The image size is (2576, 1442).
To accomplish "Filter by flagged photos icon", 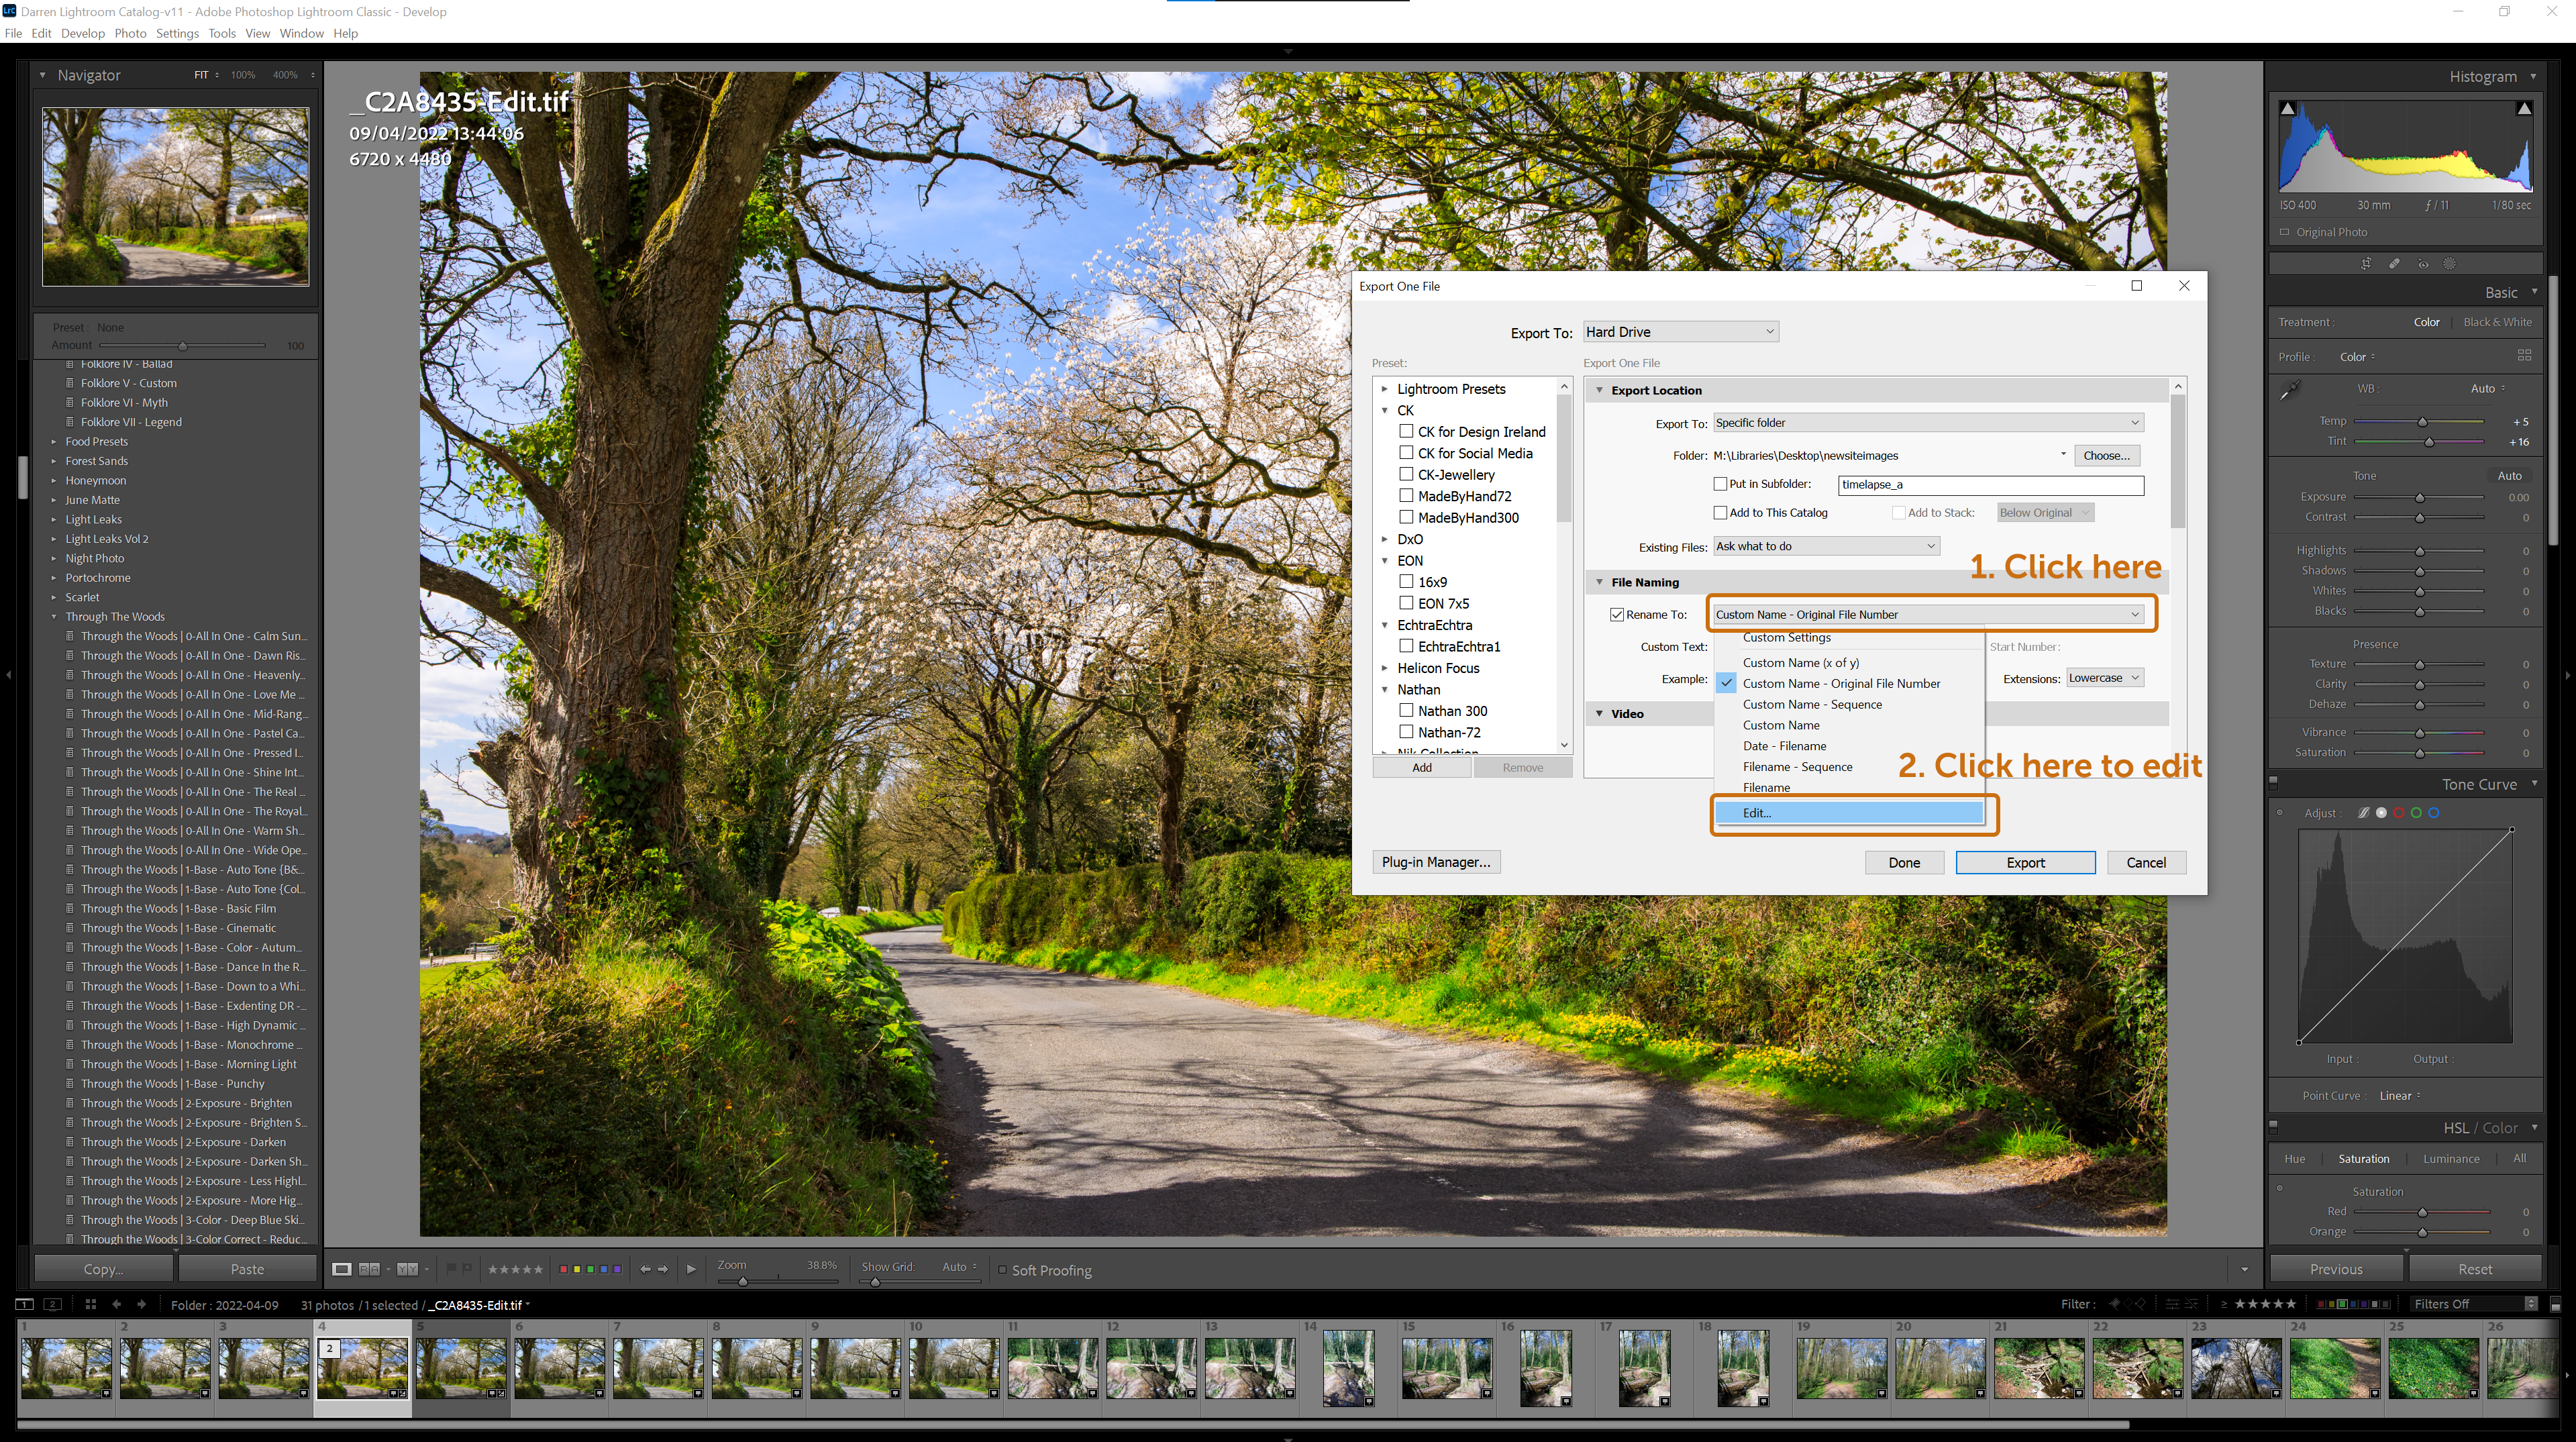I will (x=2114, y=1304).
